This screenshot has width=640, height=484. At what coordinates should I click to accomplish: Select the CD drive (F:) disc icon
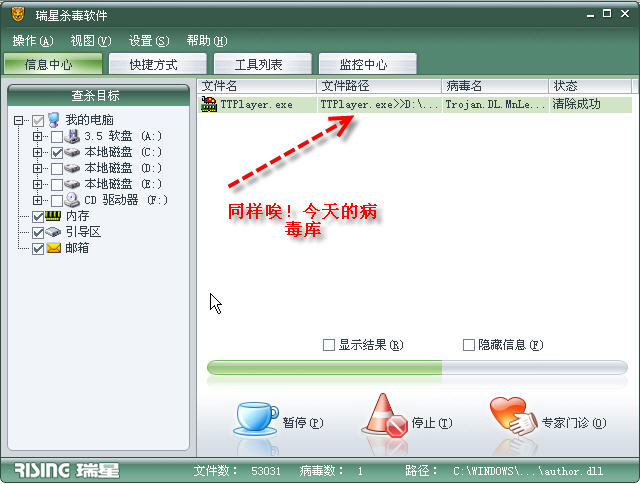(72, 200)
